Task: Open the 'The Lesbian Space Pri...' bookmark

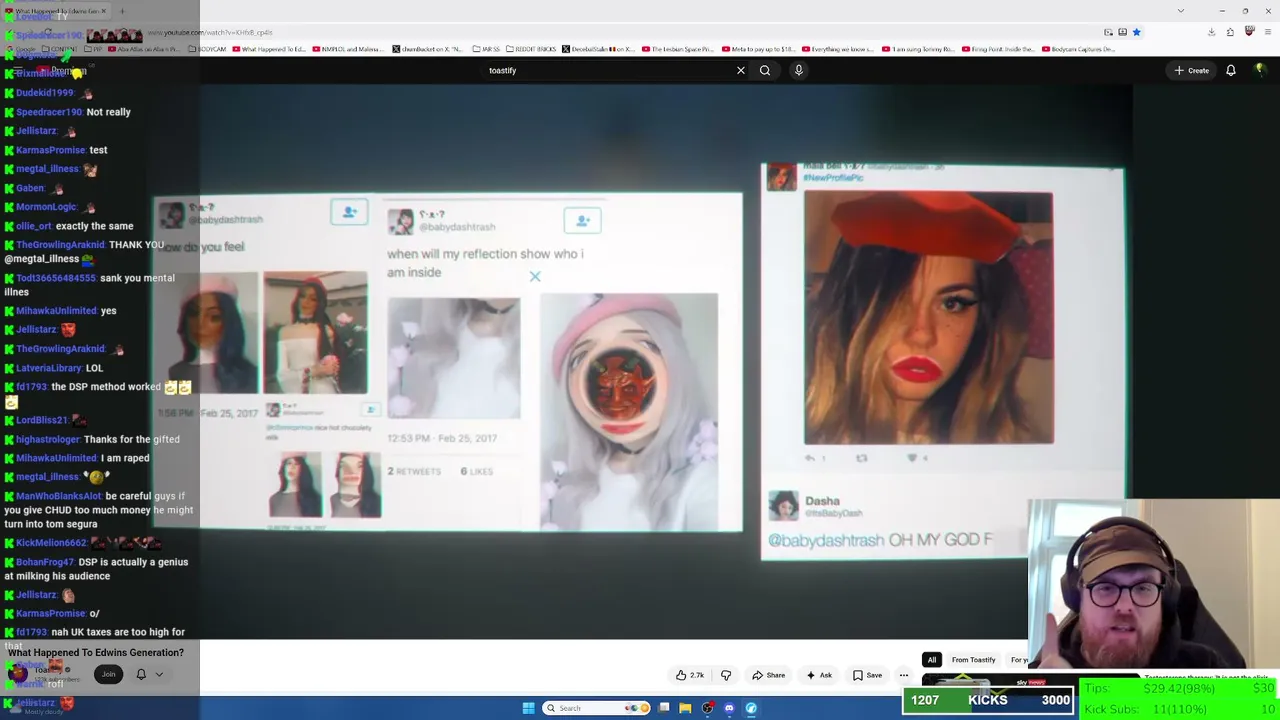Action: [677, 49]
